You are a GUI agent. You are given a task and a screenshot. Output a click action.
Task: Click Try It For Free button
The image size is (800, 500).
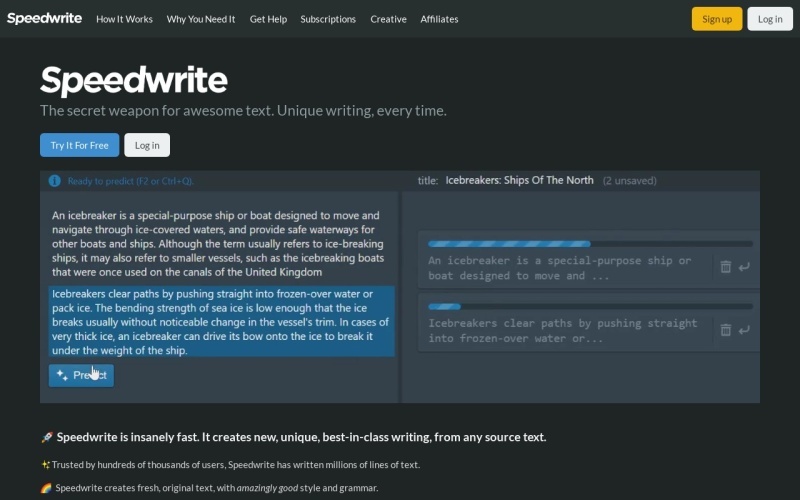(x=80, y=145)
